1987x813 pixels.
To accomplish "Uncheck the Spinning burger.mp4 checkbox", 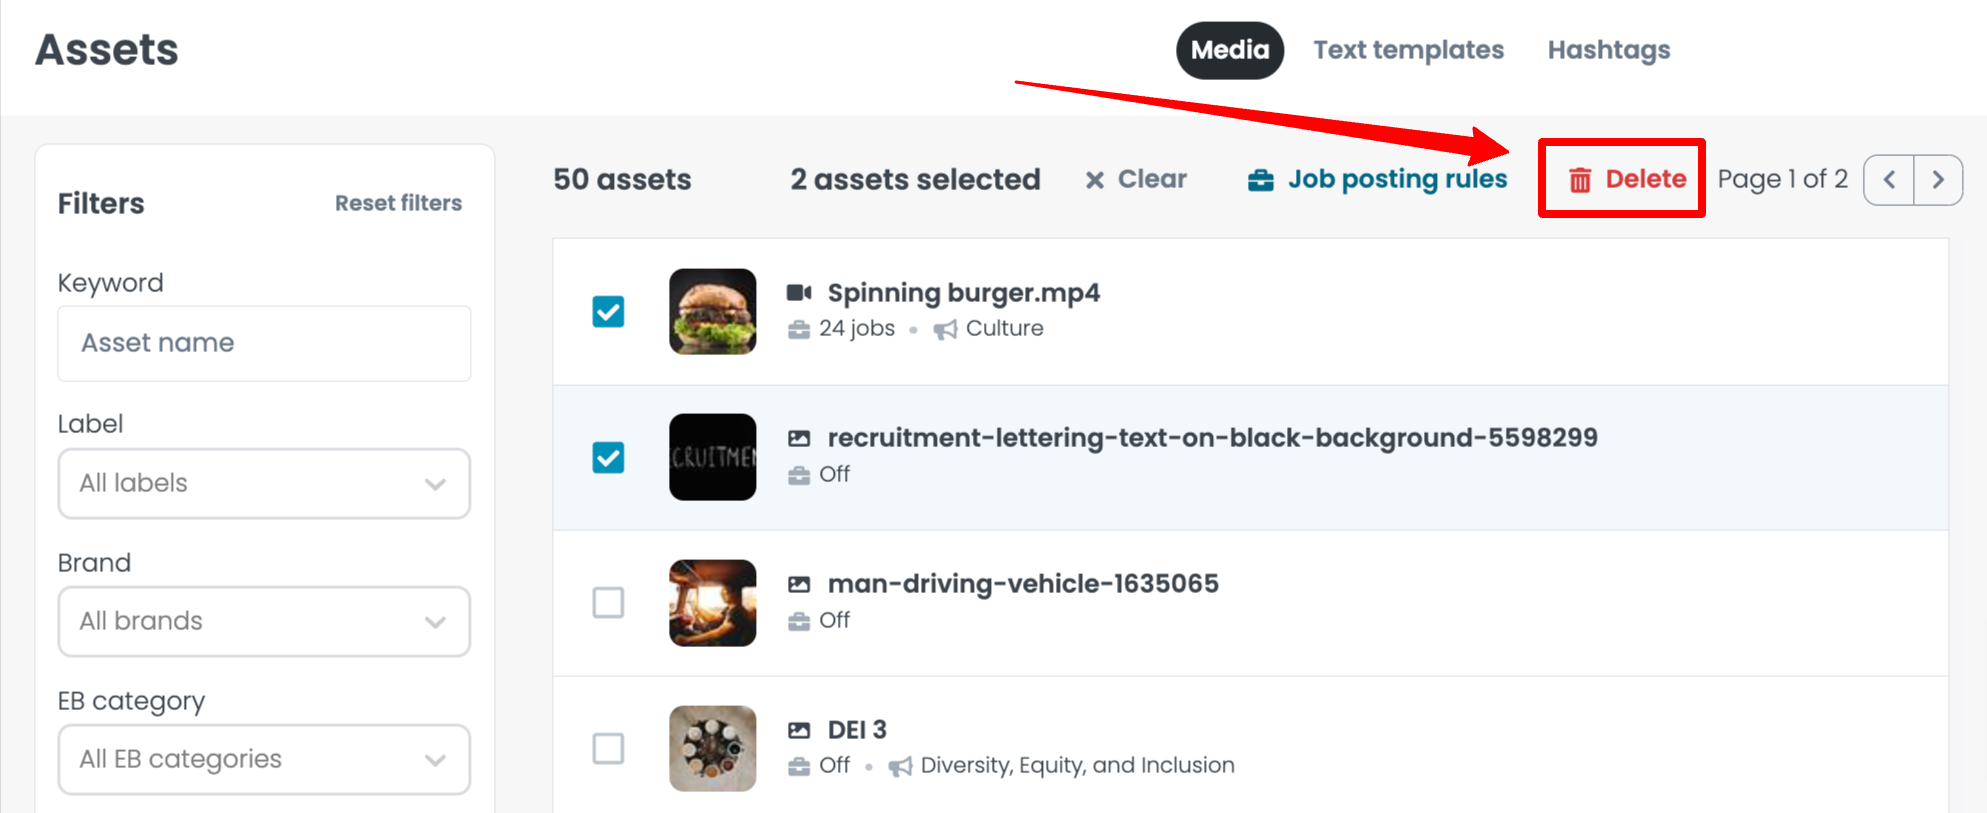I will 608,312.
